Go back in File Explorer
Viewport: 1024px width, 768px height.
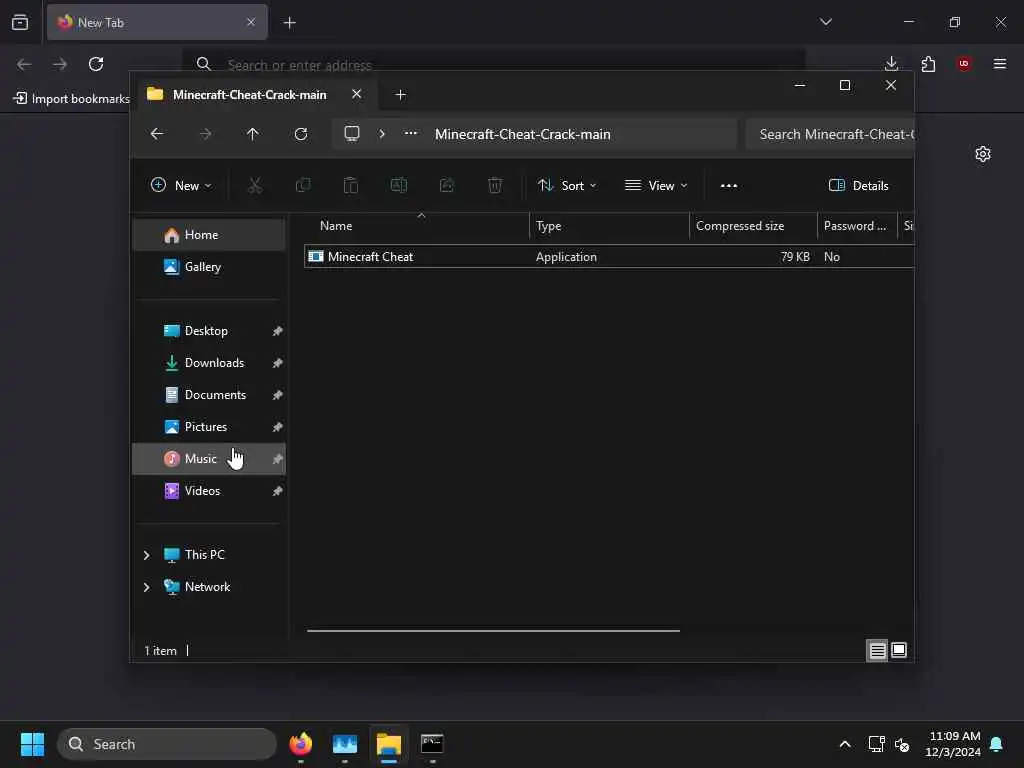[x=157, y=134]
